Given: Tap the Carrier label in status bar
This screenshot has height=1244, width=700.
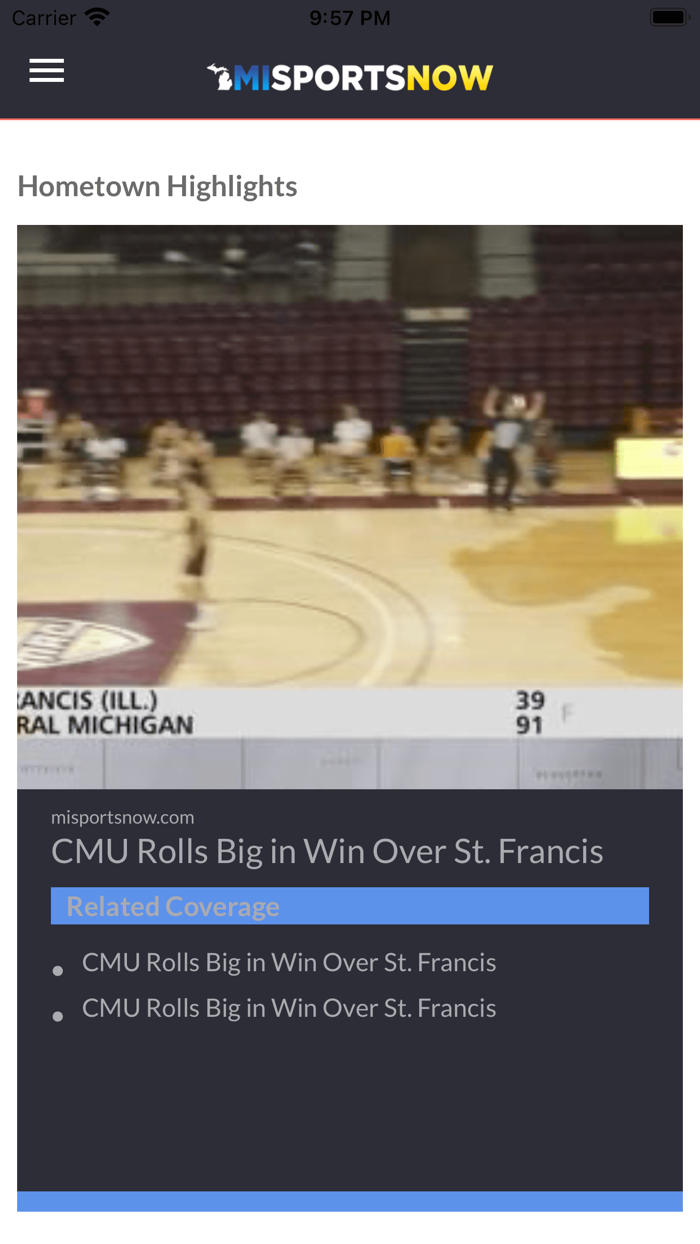Looking at the screenshot, I should click(44, 18).
